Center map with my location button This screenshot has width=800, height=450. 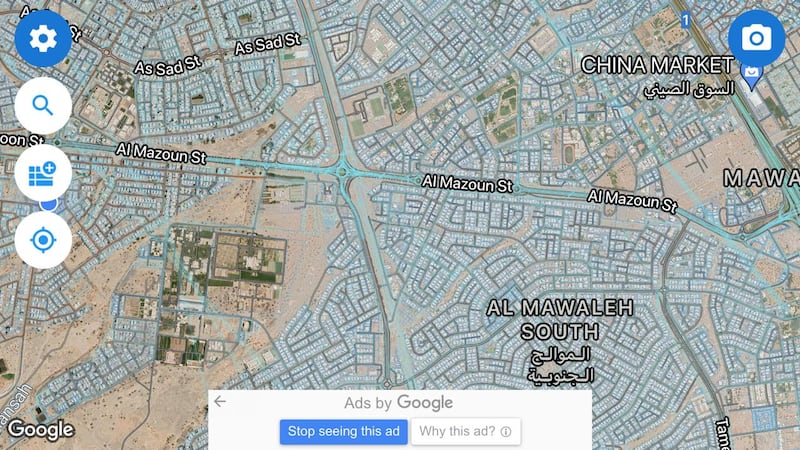click(43, 240)
